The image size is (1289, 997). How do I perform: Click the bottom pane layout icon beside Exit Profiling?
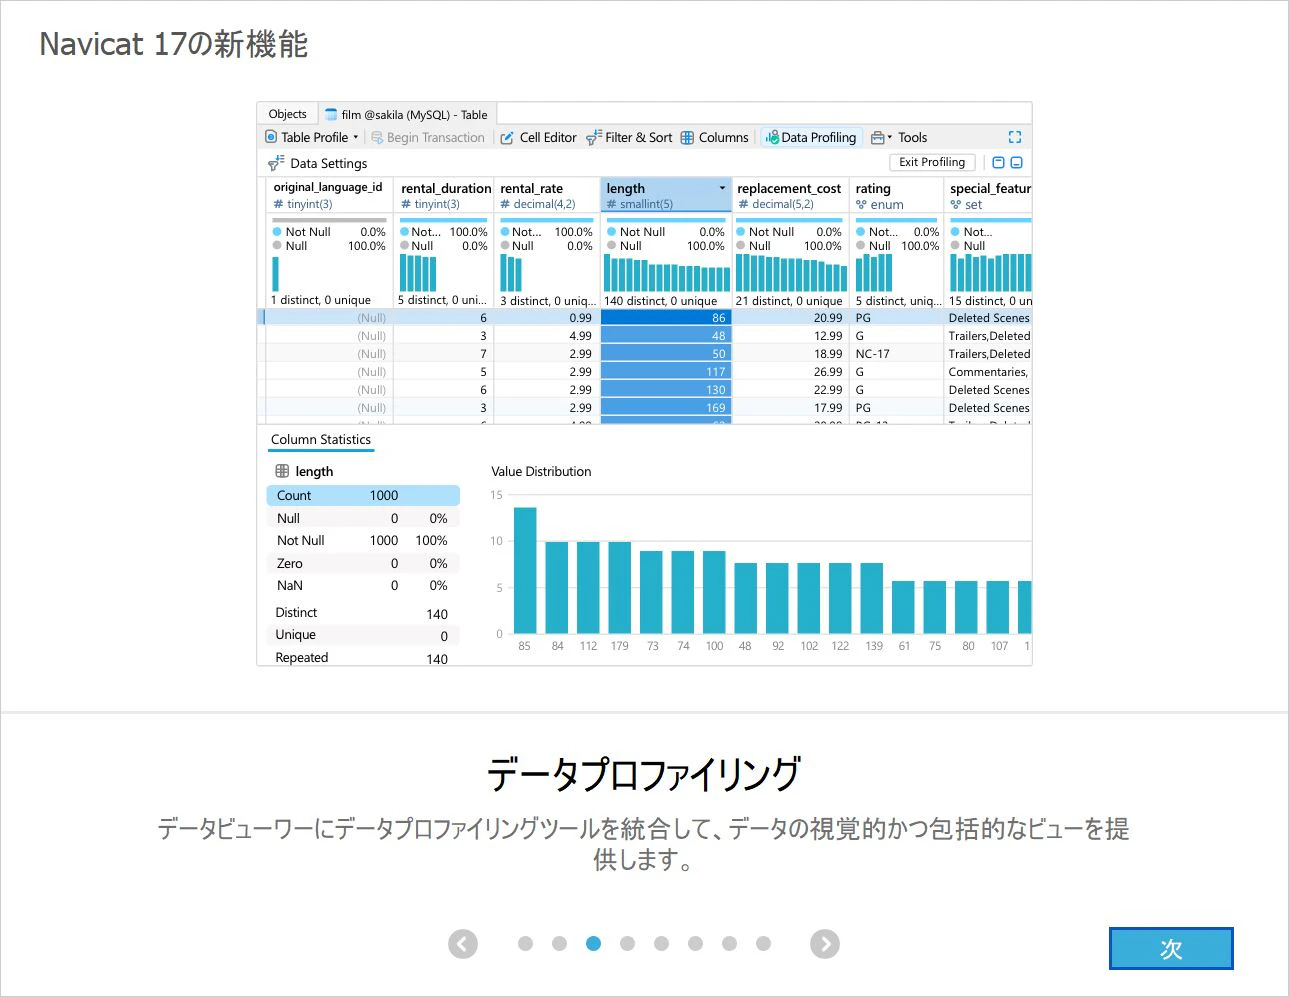tap(1017, 162)
